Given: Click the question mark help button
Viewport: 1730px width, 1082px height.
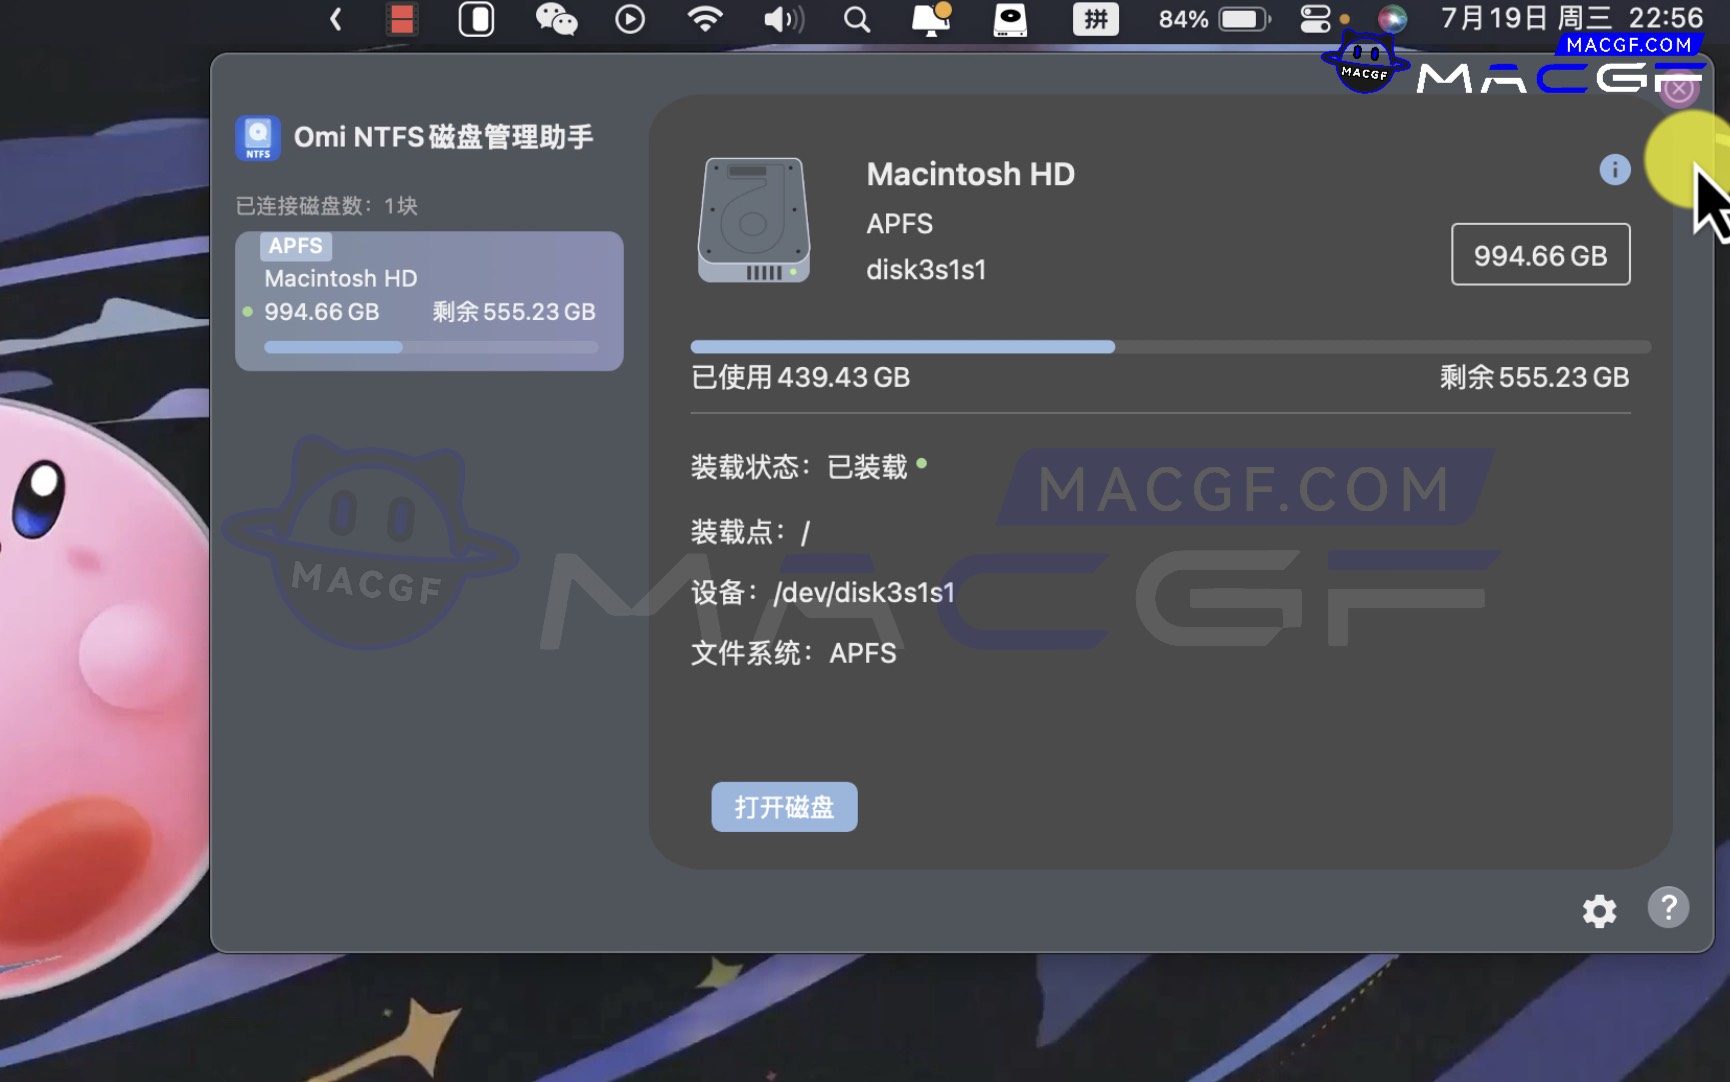Looking at the screenshot, I should pos(1667,908).
